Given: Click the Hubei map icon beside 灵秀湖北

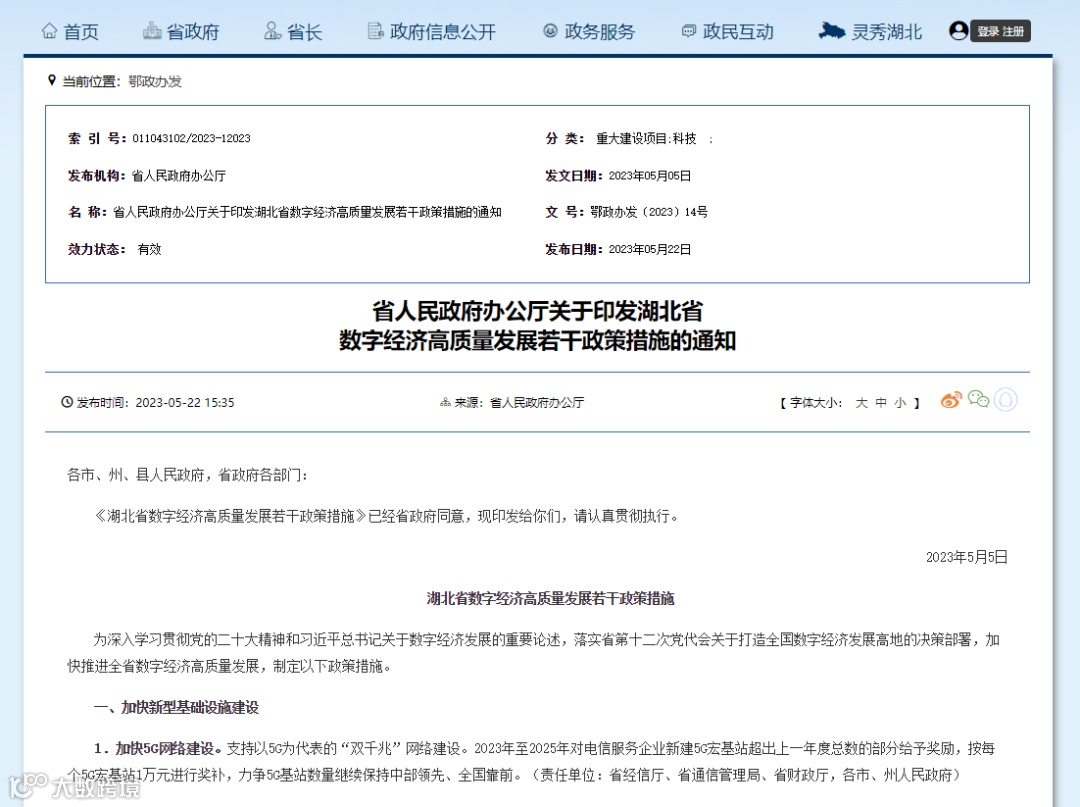Looking at the screenshot, I should tap(831, 31).
